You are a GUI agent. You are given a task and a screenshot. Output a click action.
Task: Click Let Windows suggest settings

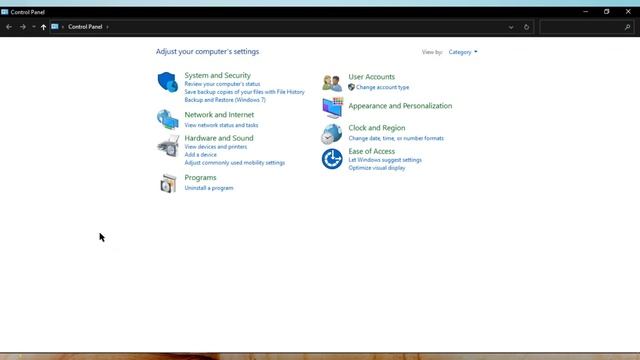tap(385, 160)
